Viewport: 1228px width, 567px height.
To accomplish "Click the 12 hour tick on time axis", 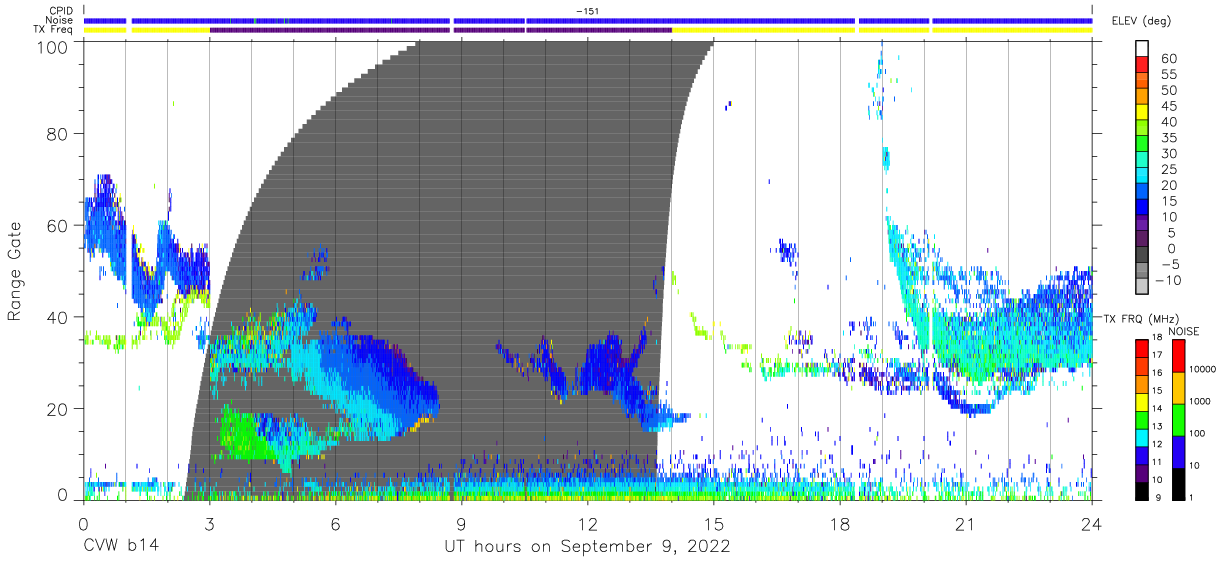I will coord(587,524).
